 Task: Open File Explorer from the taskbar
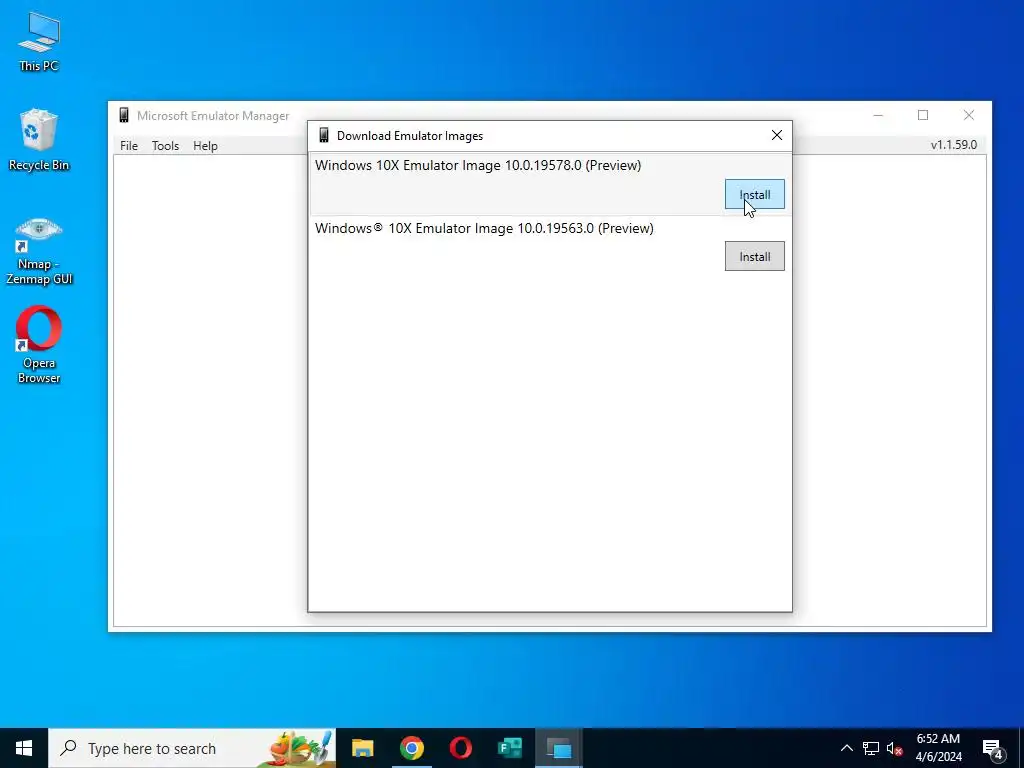click(x=362, y=748)
